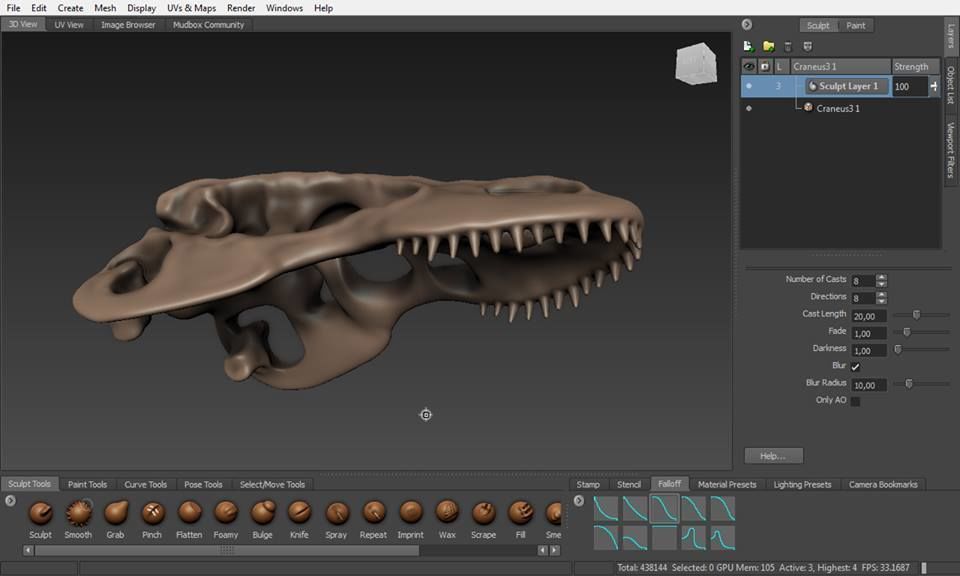Enable the Only AO checkbox

855,402
